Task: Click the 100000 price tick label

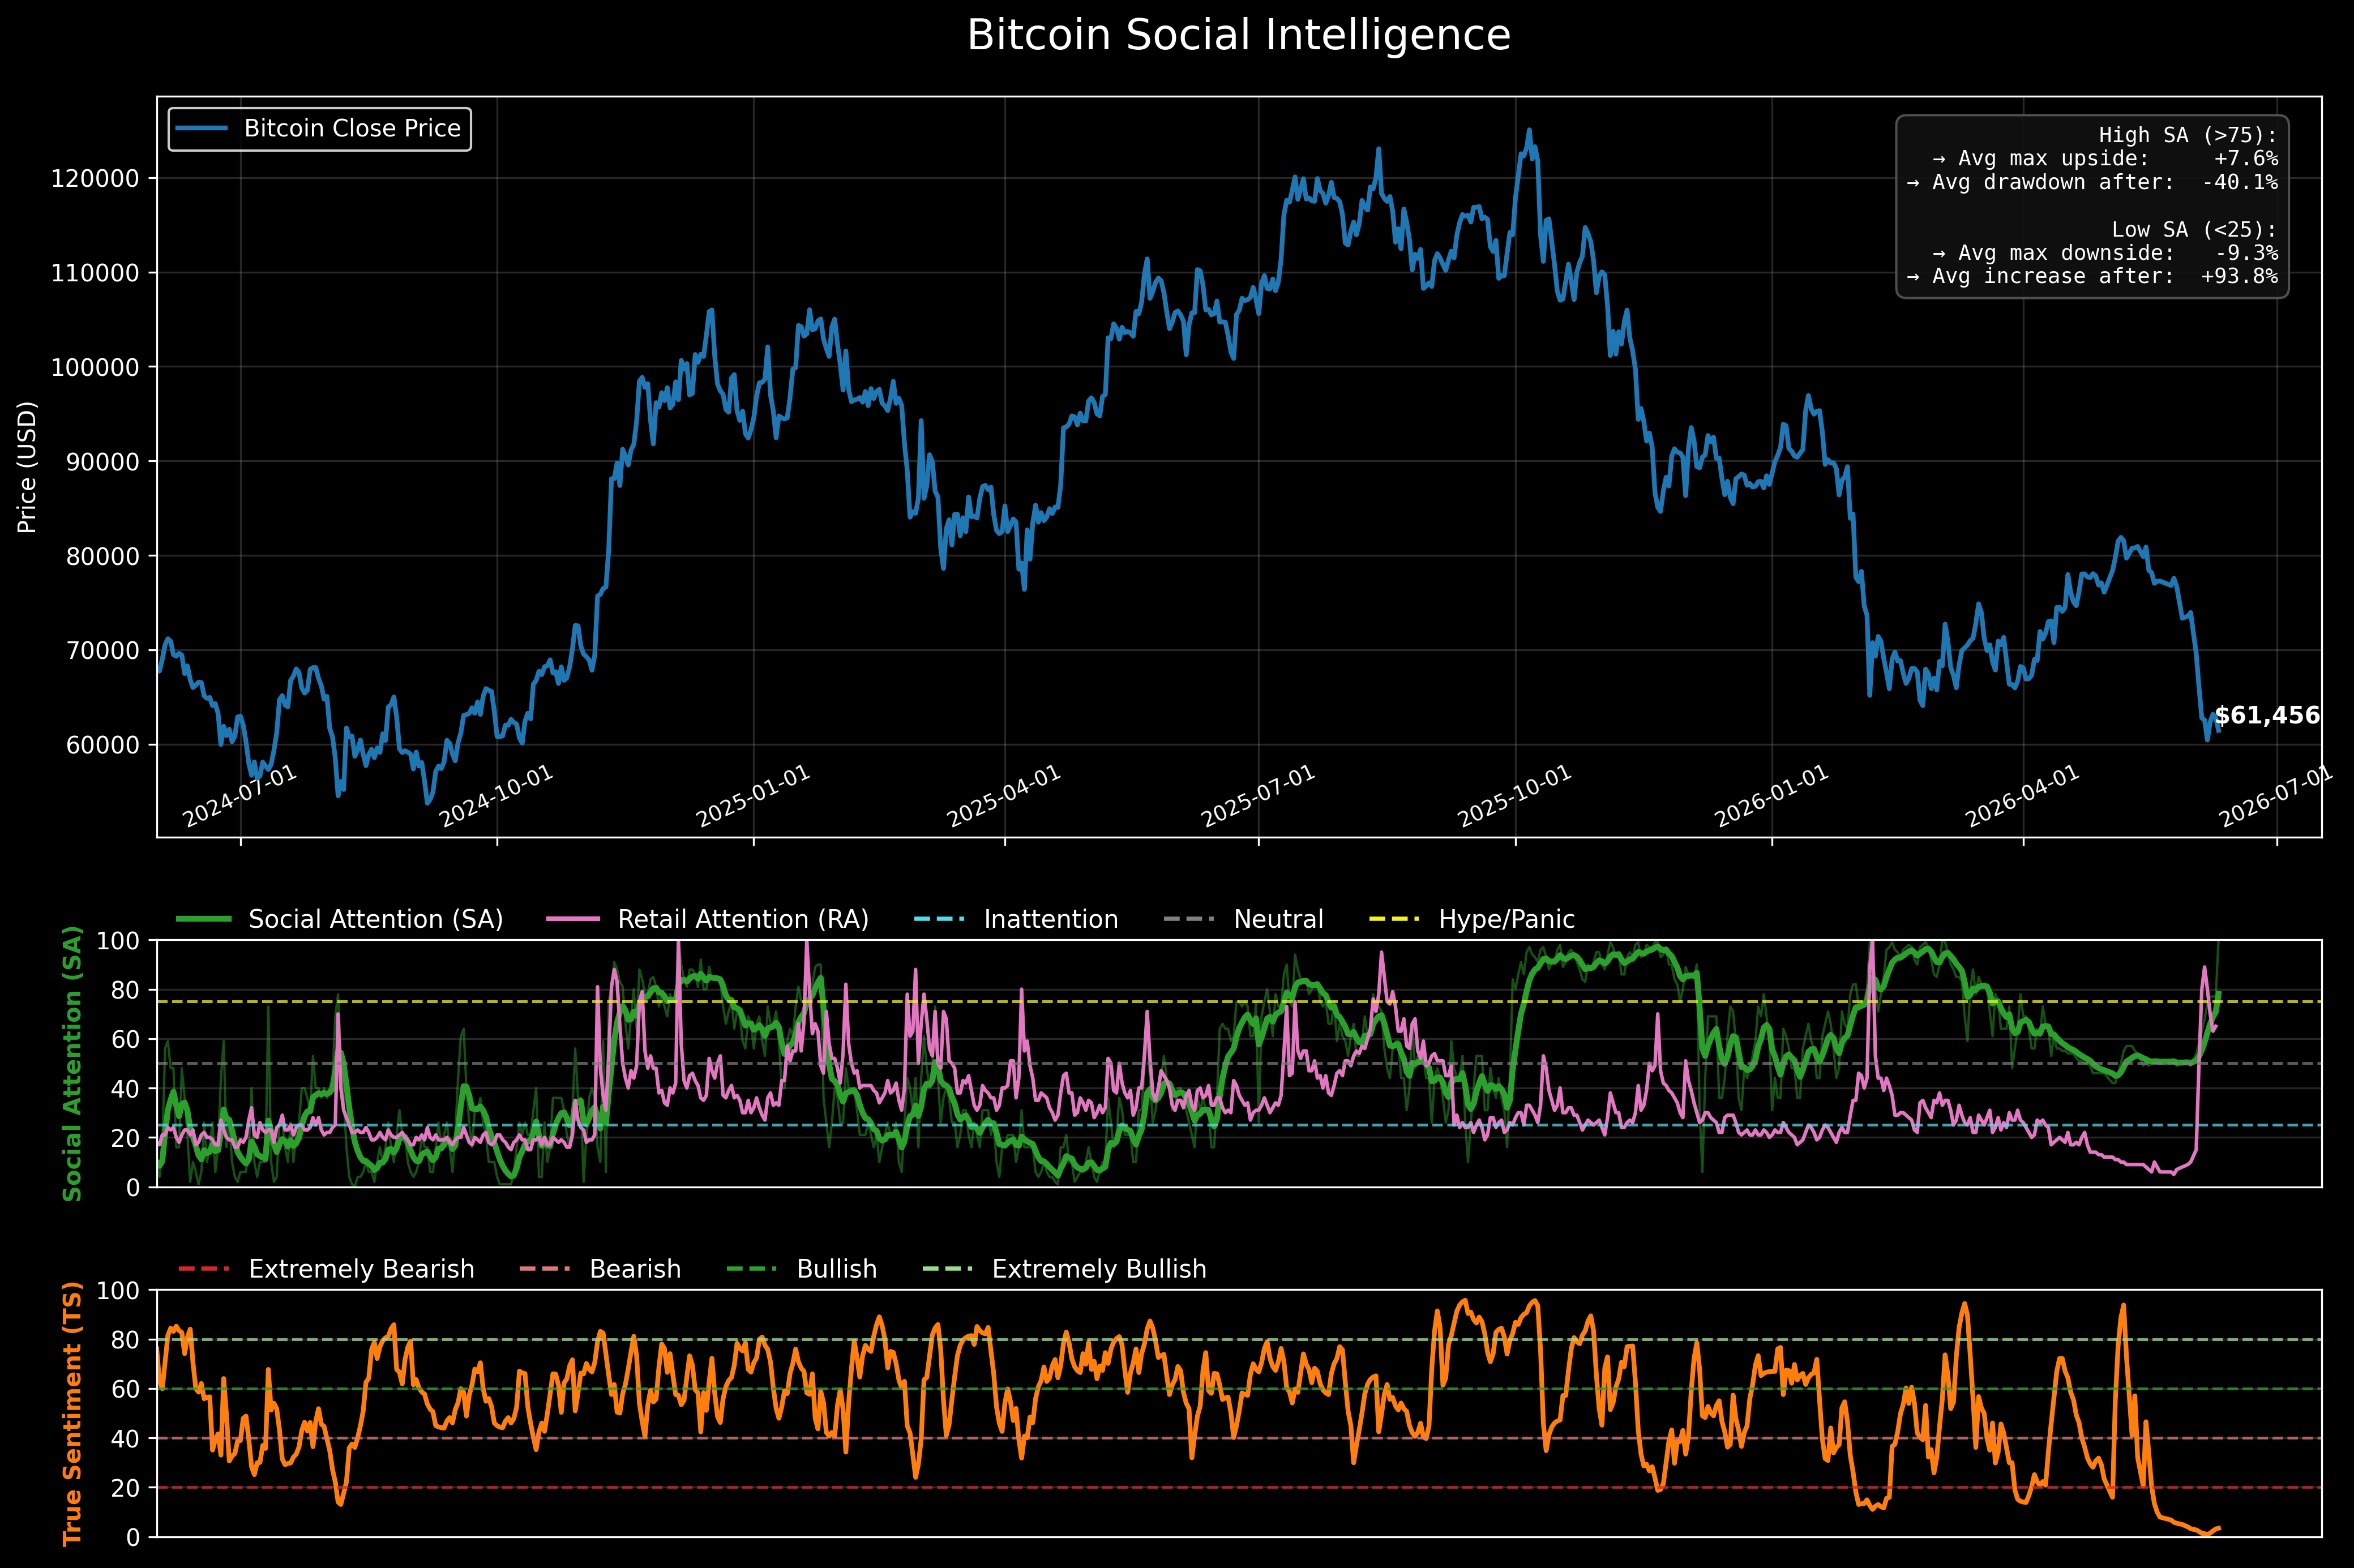Action: [95, 368]
